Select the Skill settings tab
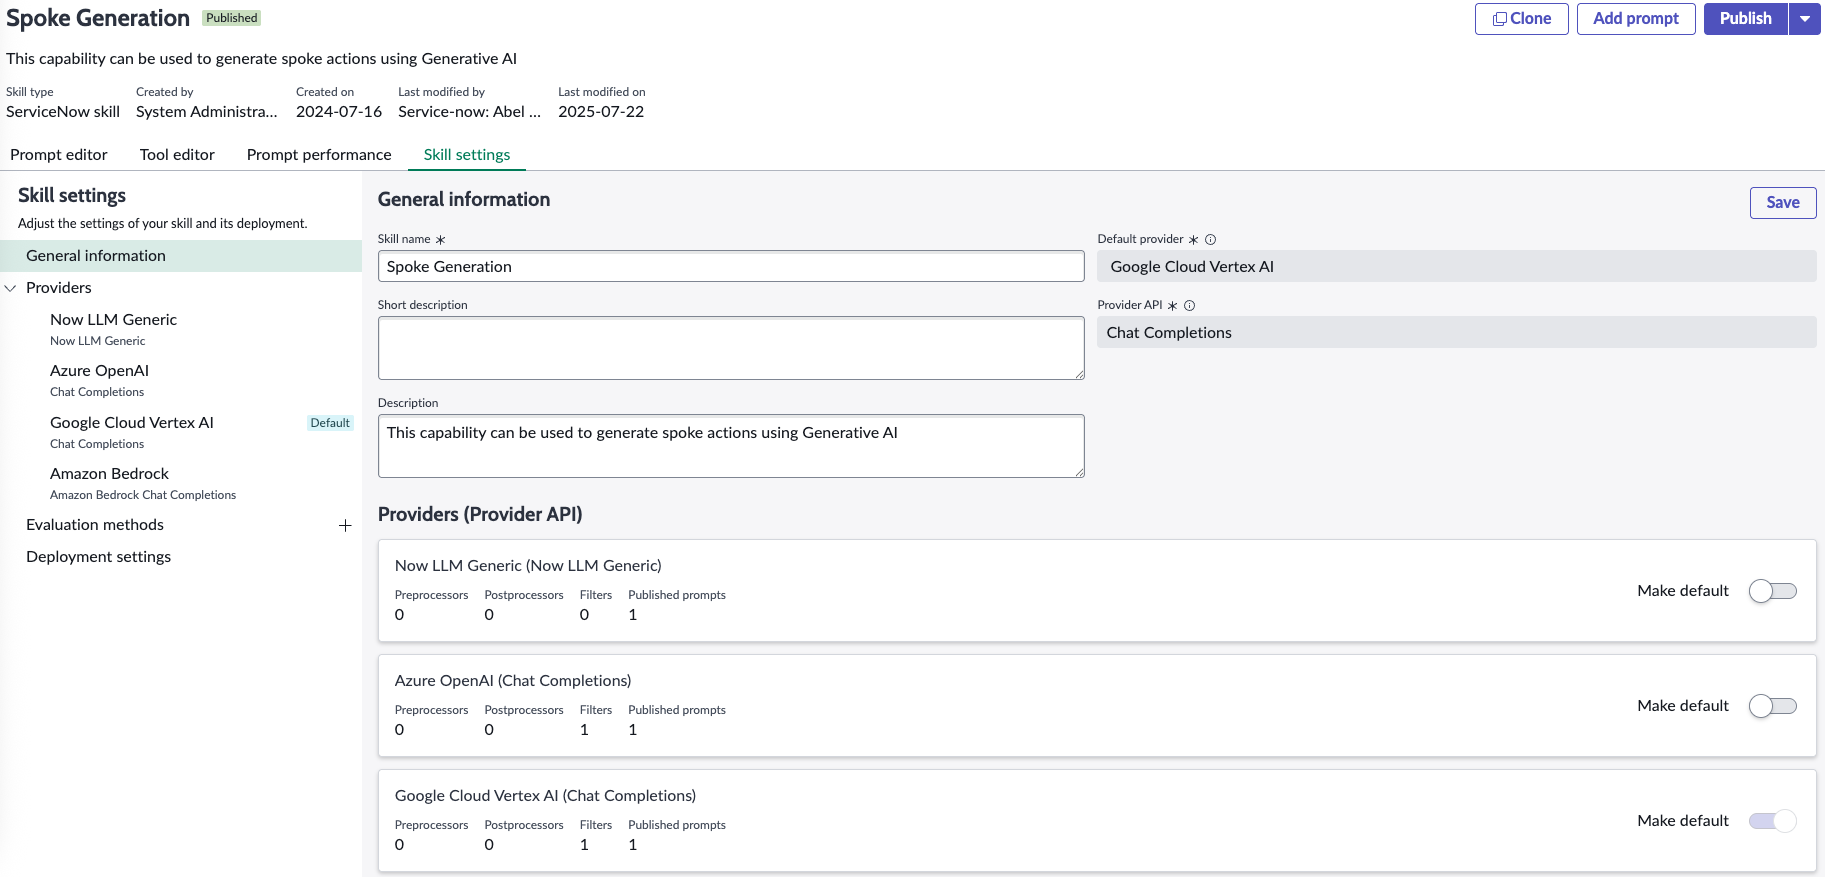Viewport: 1825px width, 877px height. click(467, 155)
